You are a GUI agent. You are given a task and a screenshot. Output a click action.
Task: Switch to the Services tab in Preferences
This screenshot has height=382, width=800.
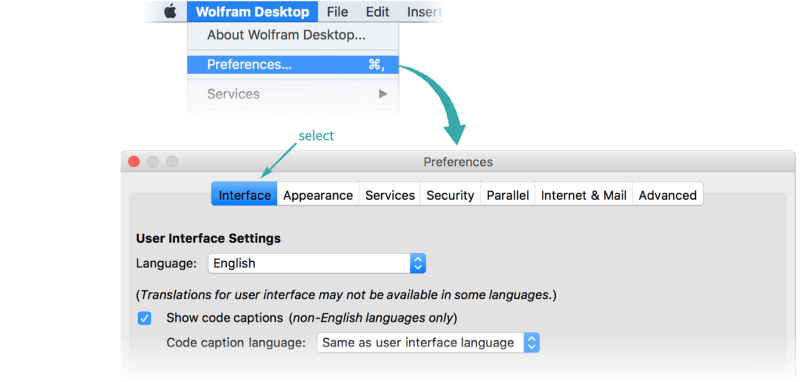[x=390, y=195]
